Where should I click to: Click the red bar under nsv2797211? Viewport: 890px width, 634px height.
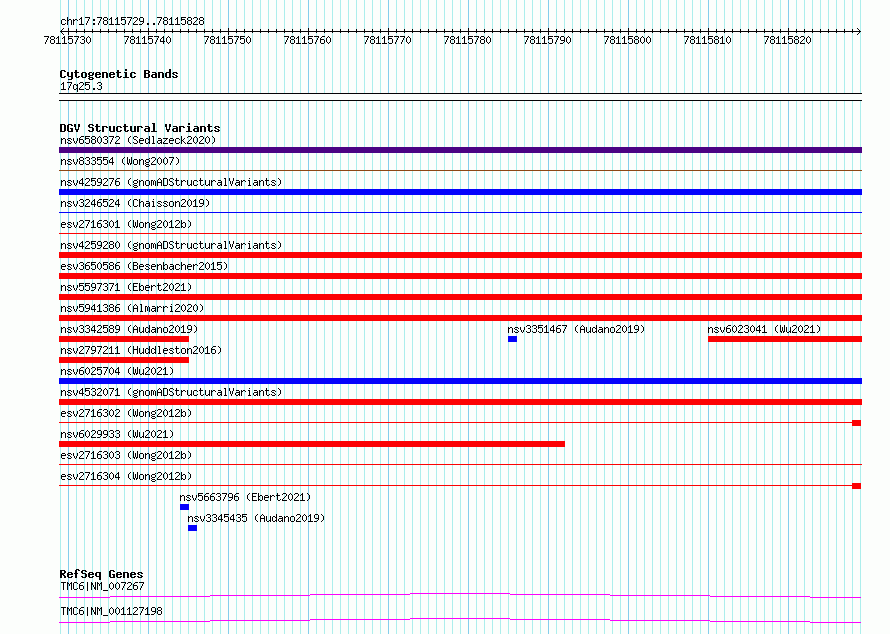(x=124, y=360)
